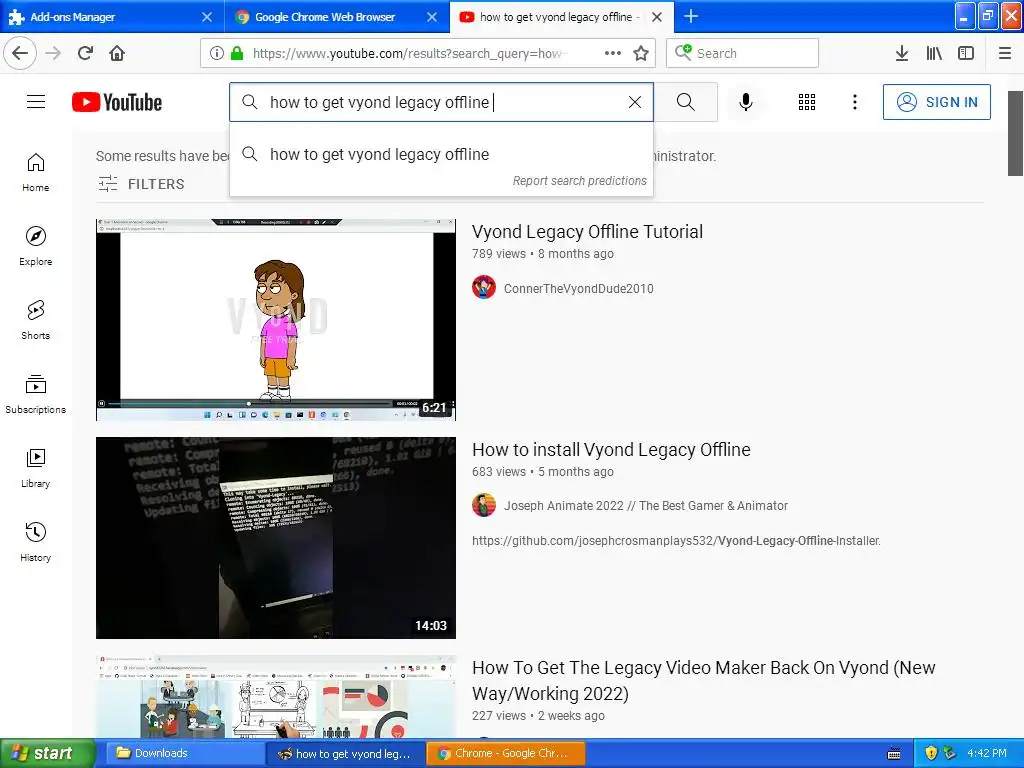Click ConnerTheVyondDude2010 channel avatar
This screenshot has height=768, width=1024.
pyautogui.click(x=484, y=287)
